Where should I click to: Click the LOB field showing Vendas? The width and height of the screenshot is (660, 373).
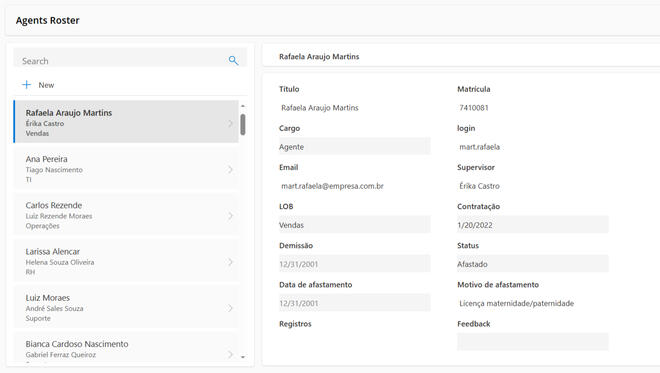point(354,225)
